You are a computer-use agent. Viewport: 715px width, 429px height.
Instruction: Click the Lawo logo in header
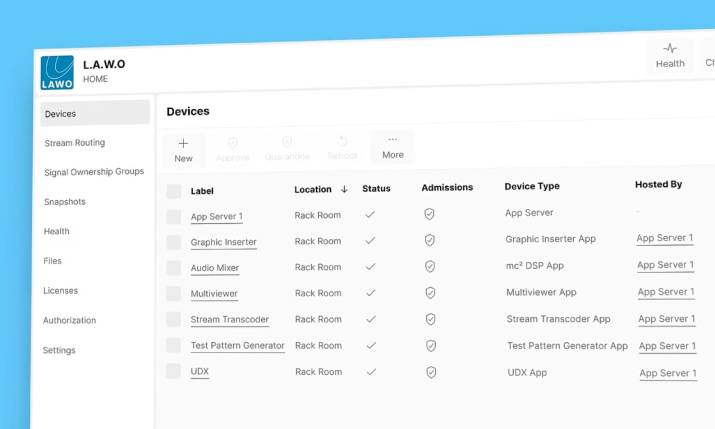(x=58, y=72)
